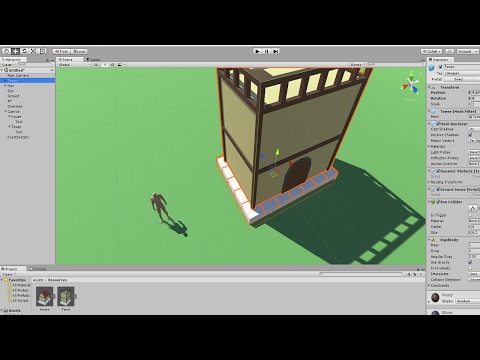Select the Rect tool in toolbar
Viewport: 480px width, 360px height.
tap(42, 51)
